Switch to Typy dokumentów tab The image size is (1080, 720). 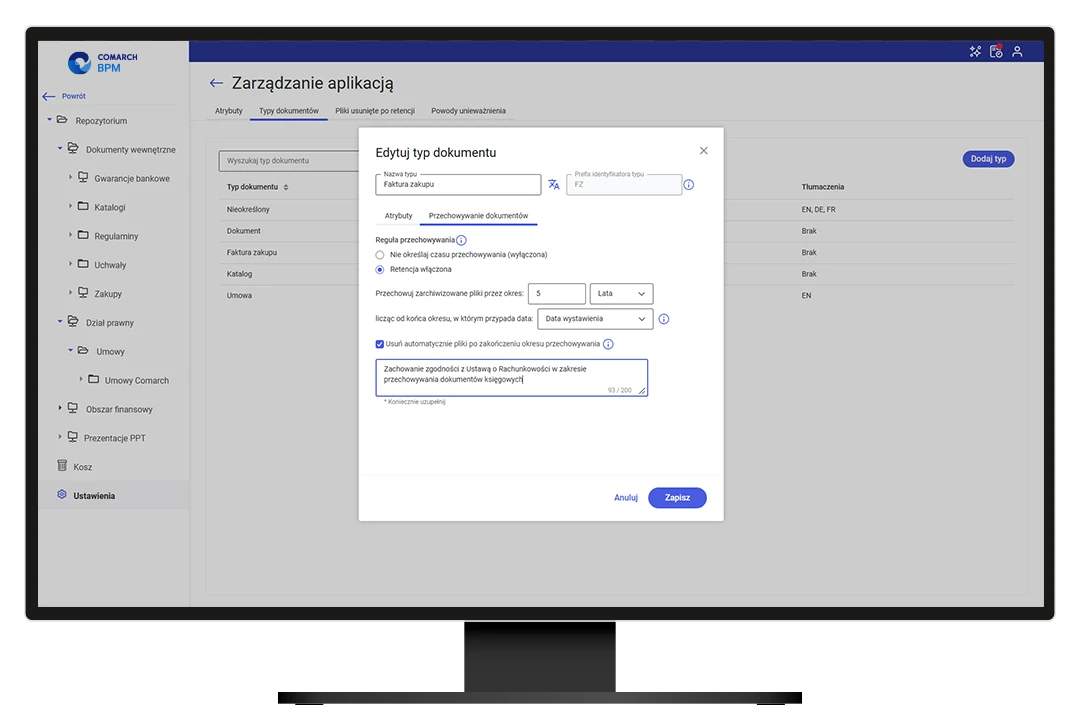point(289,111)
